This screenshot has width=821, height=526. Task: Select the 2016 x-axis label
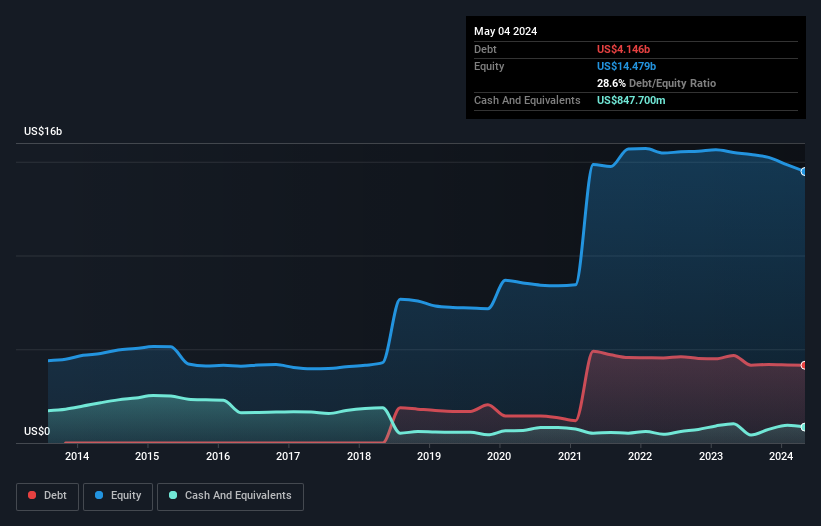click(x=218, y=456)
